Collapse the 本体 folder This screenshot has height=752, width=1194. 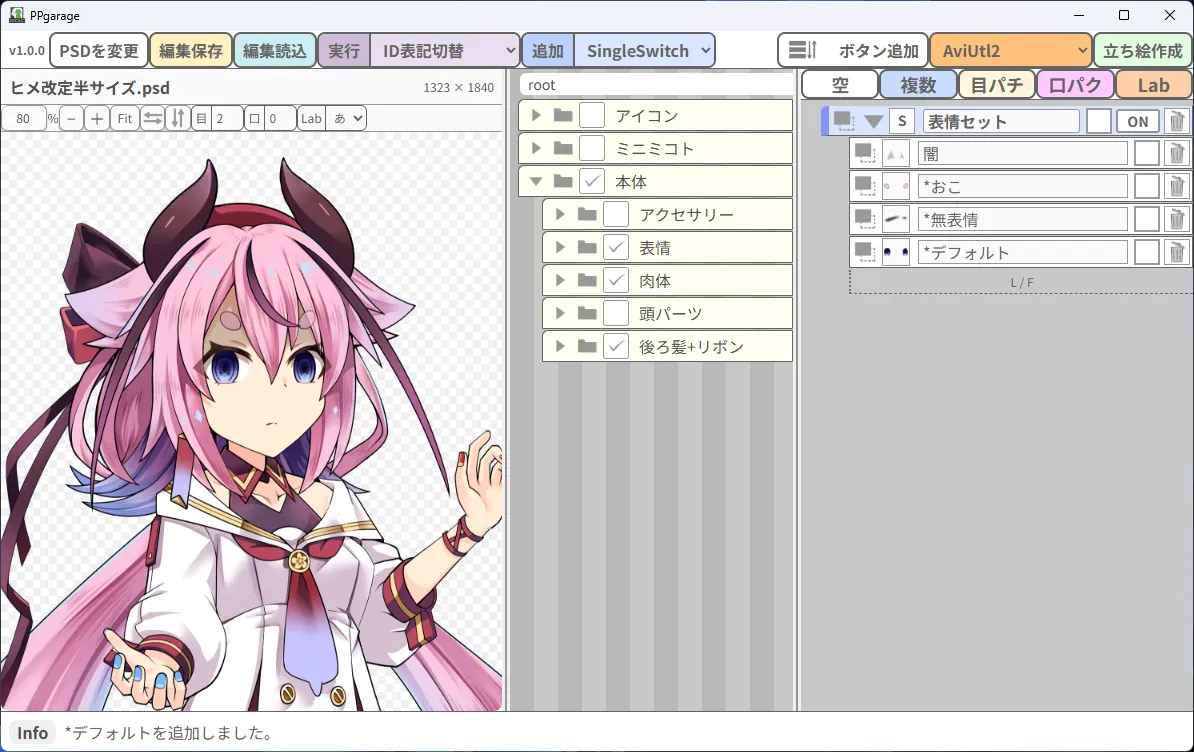tap(536, 181)
